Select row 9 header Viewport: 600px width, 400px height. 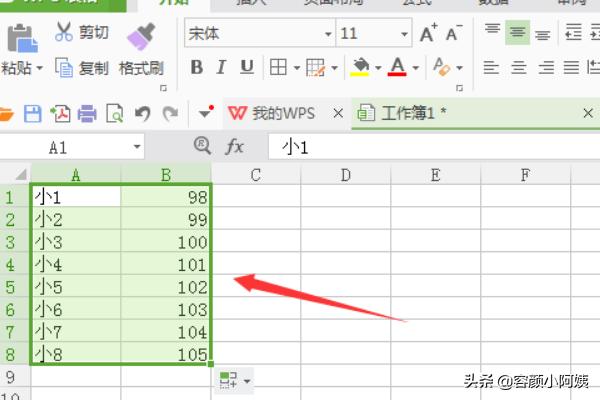(14, 377)
